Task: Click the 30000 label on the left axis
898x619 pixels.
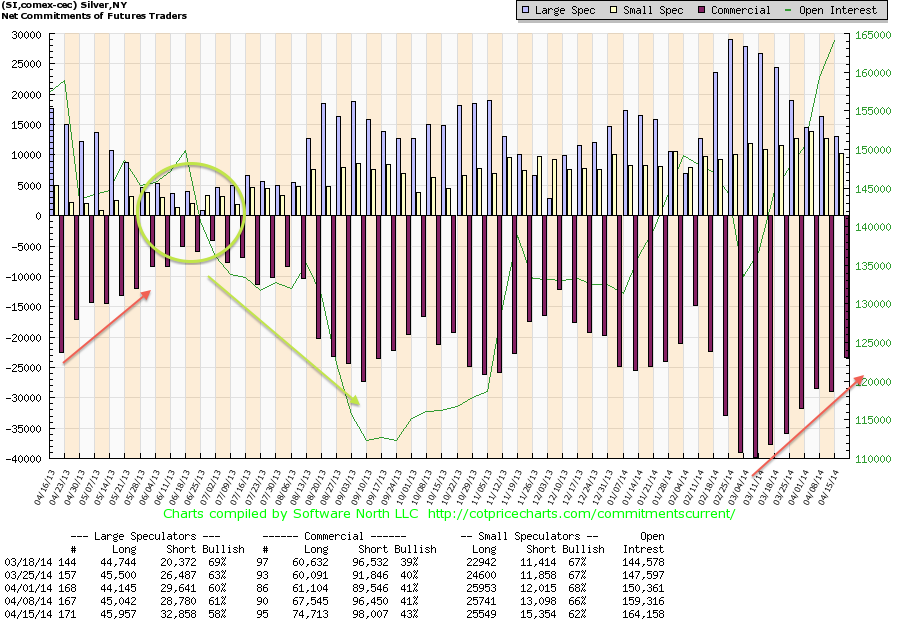Action: click(x=26, y=35)
